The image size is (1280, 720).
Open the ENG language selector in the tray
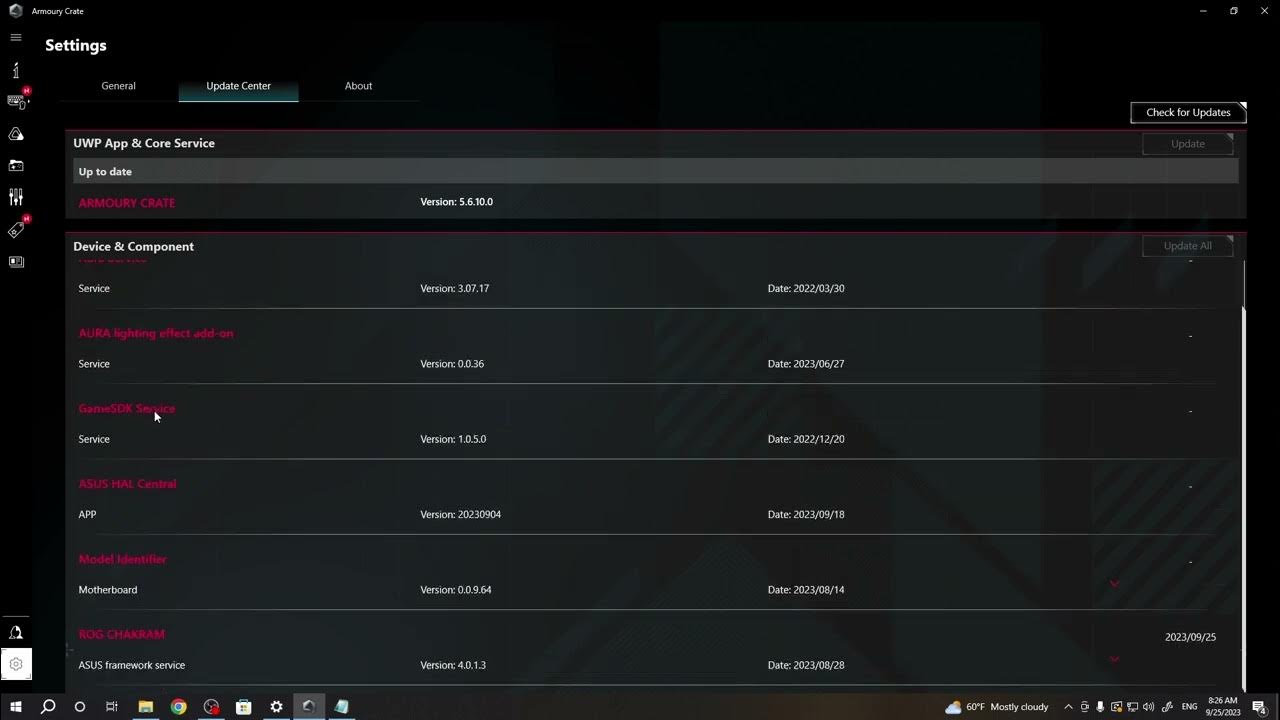pos(1189,707)
